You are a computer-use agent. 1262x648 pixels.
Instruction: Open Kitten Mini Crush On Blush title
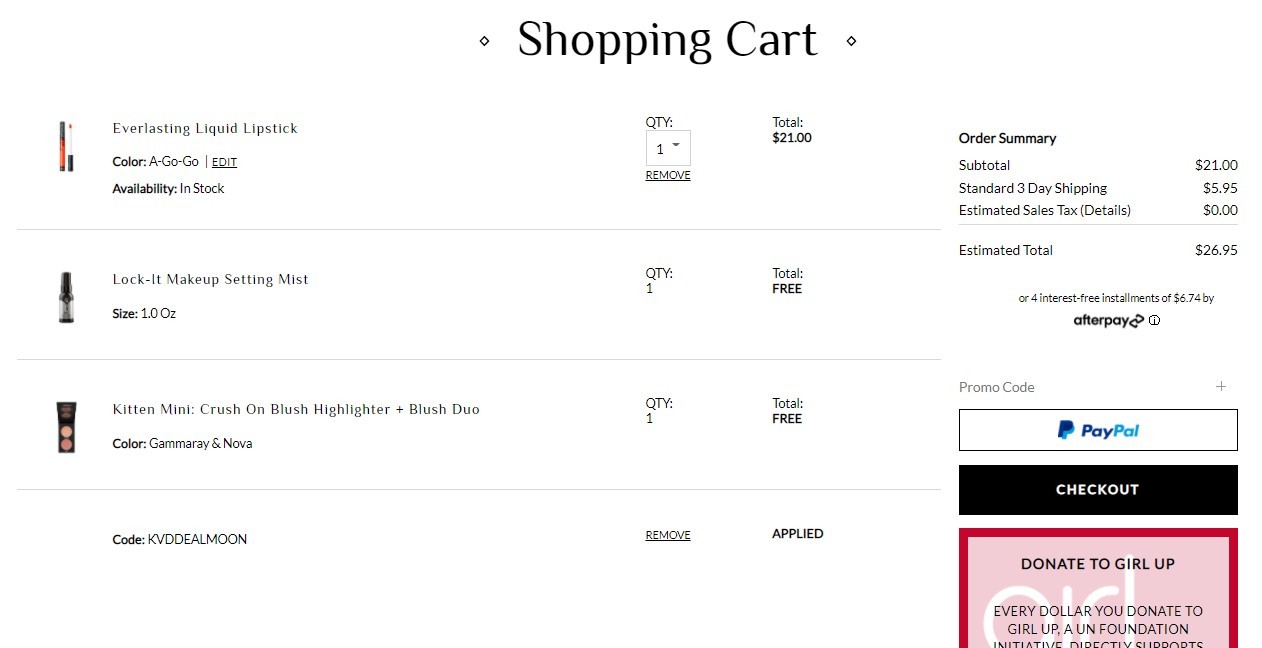296,409
